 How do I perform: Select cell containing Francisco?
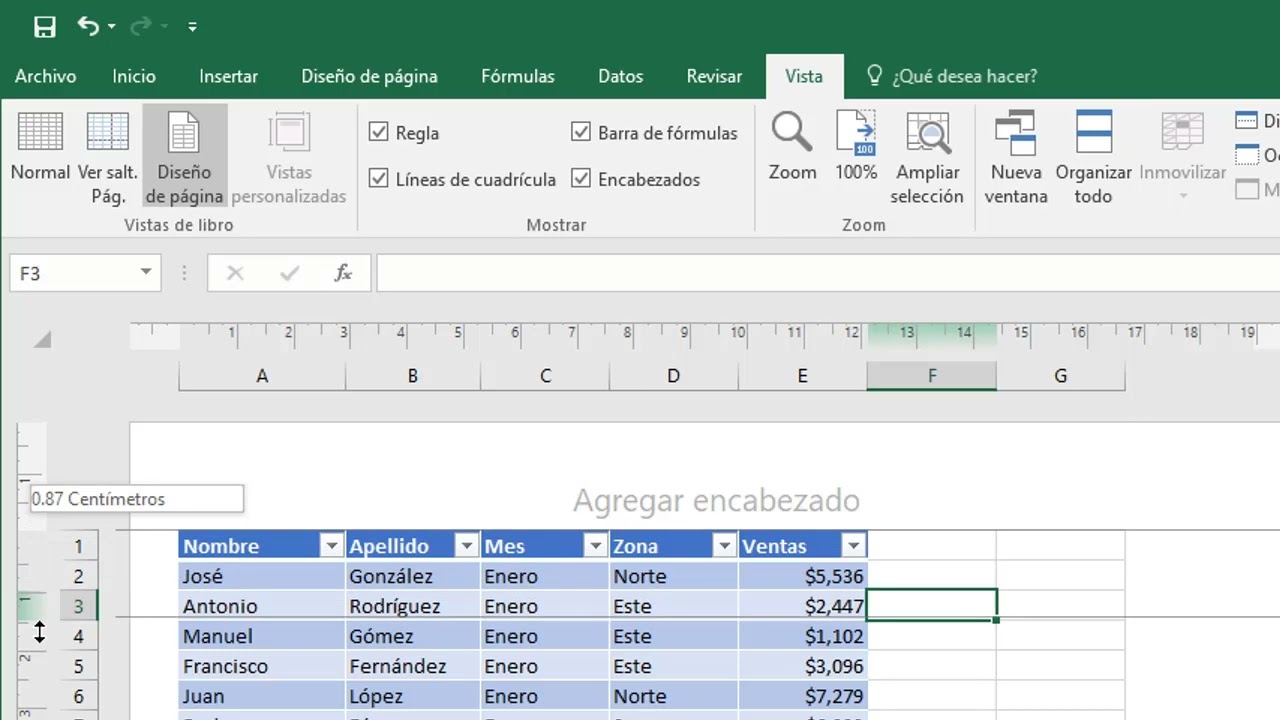[262, 666]
